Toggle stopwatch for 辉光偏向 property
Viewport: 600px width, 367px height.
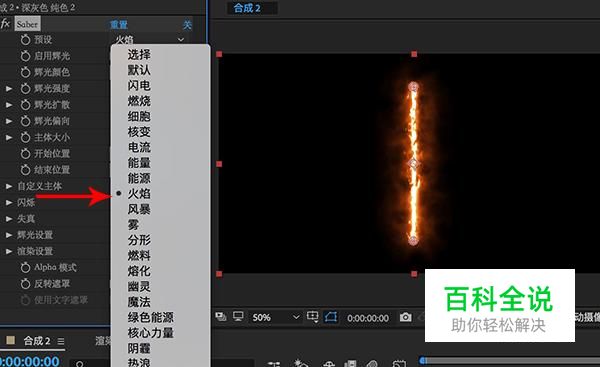click(25, 121)
